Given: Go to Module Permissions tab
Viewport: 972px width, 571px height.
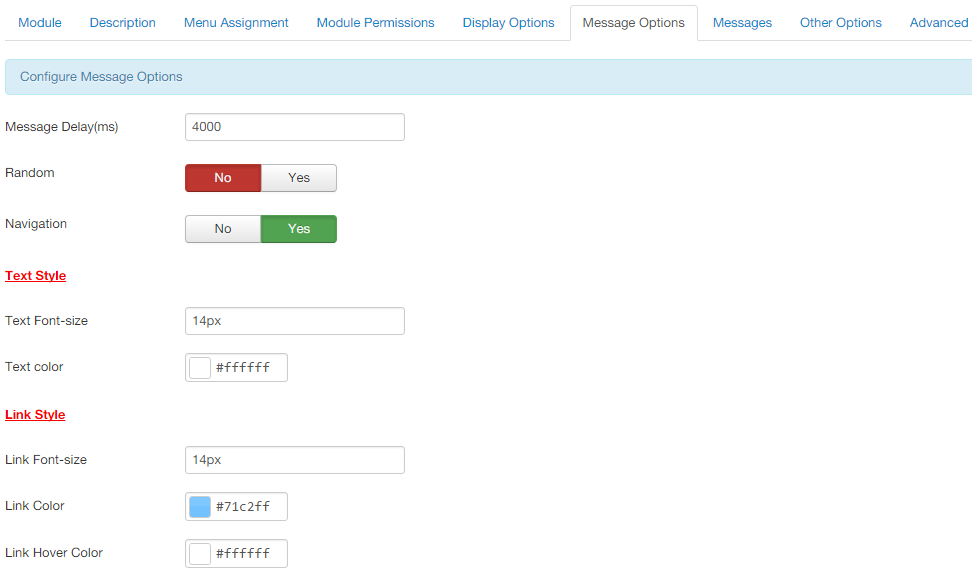Looking at the screenshot, I should coord(376,23).
